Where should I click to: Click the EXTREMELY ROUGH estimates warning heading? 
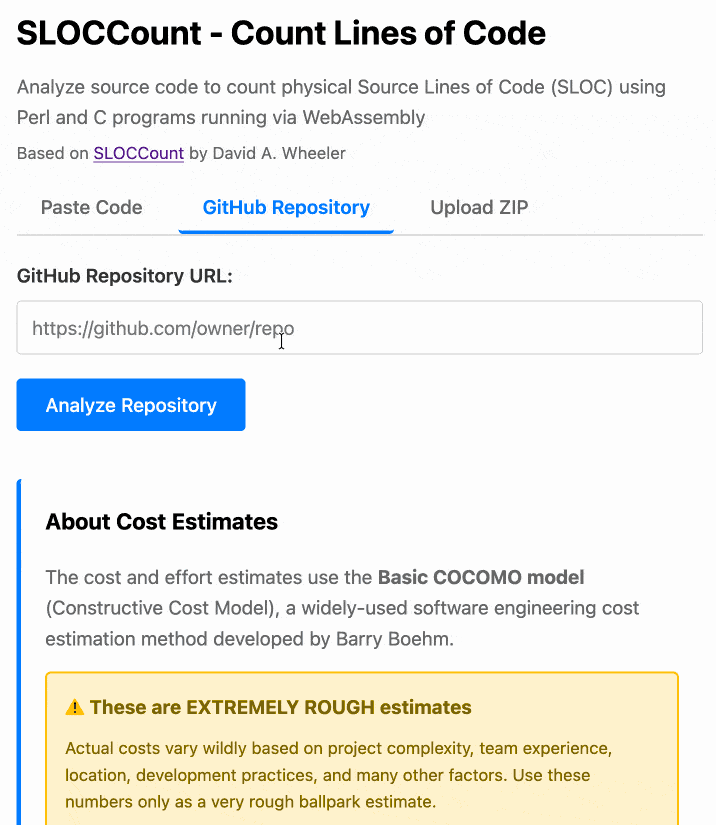pyautogui.click(x=280, y=707)
